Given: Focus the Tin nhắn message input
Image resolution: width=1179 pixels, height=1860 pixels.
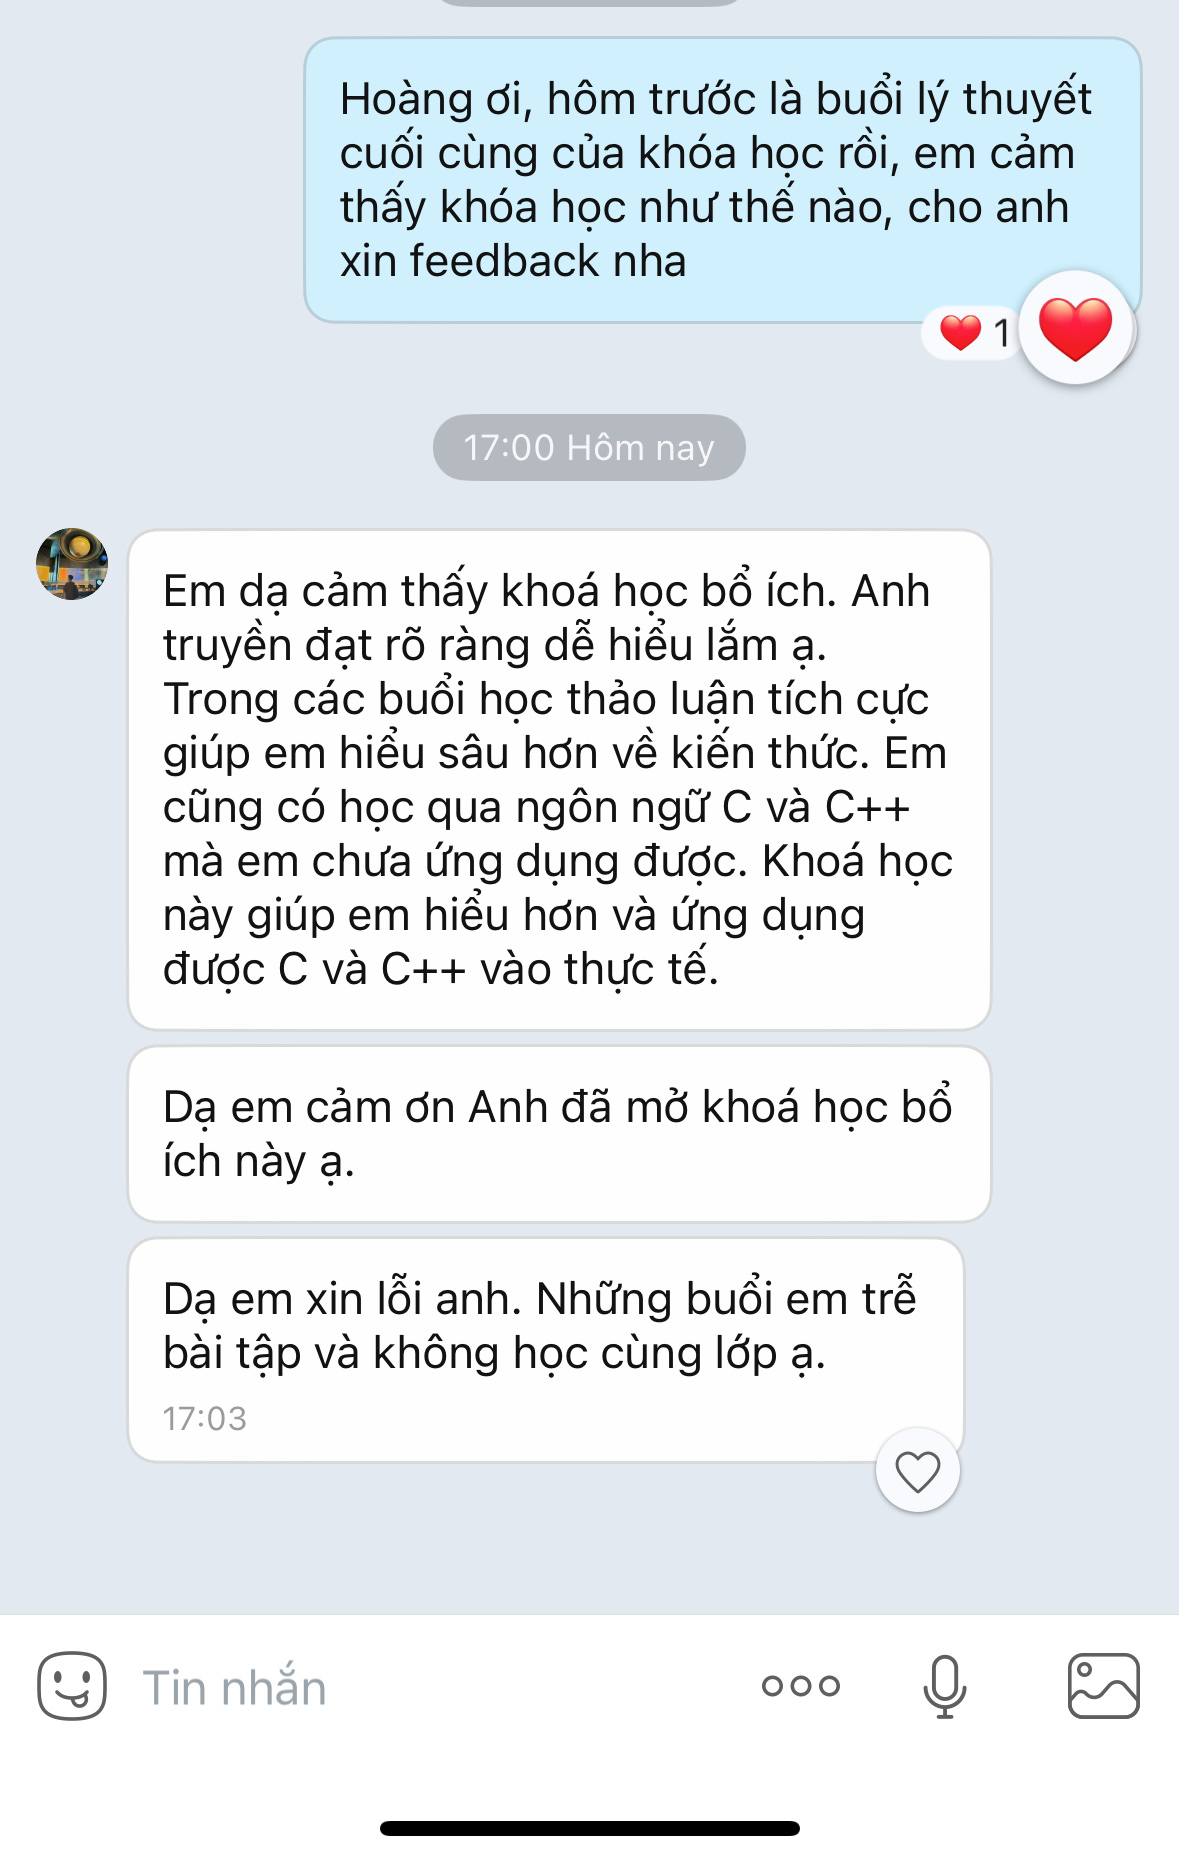Looking at the screenshot, I should tap(430, 1687).
